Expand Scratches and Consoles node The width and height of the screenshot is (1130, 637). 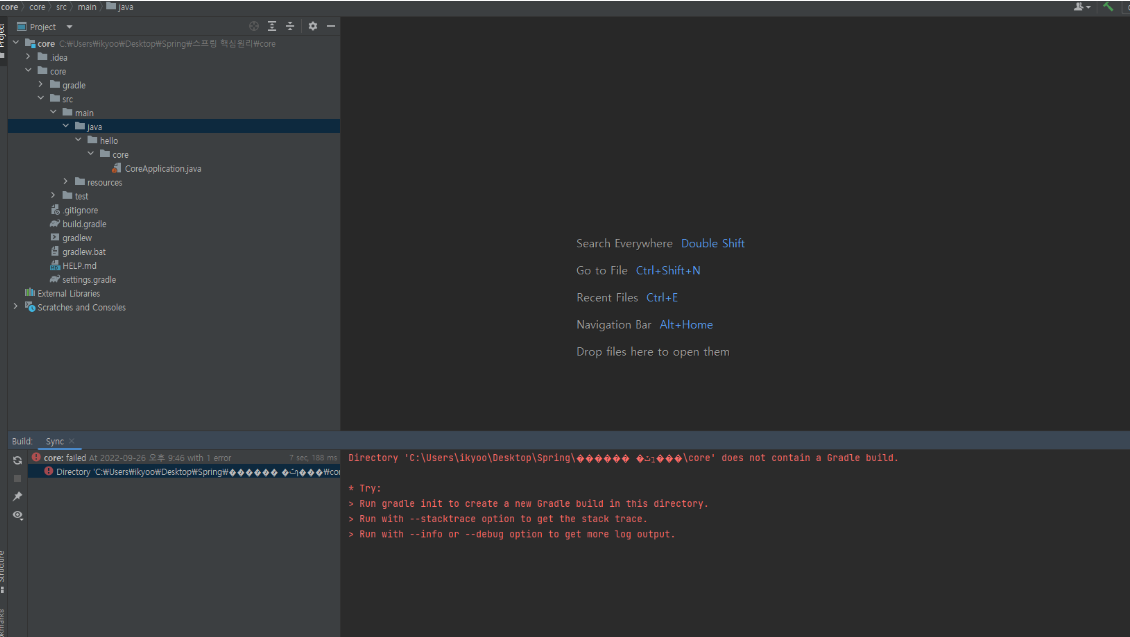tap(16, 307)
